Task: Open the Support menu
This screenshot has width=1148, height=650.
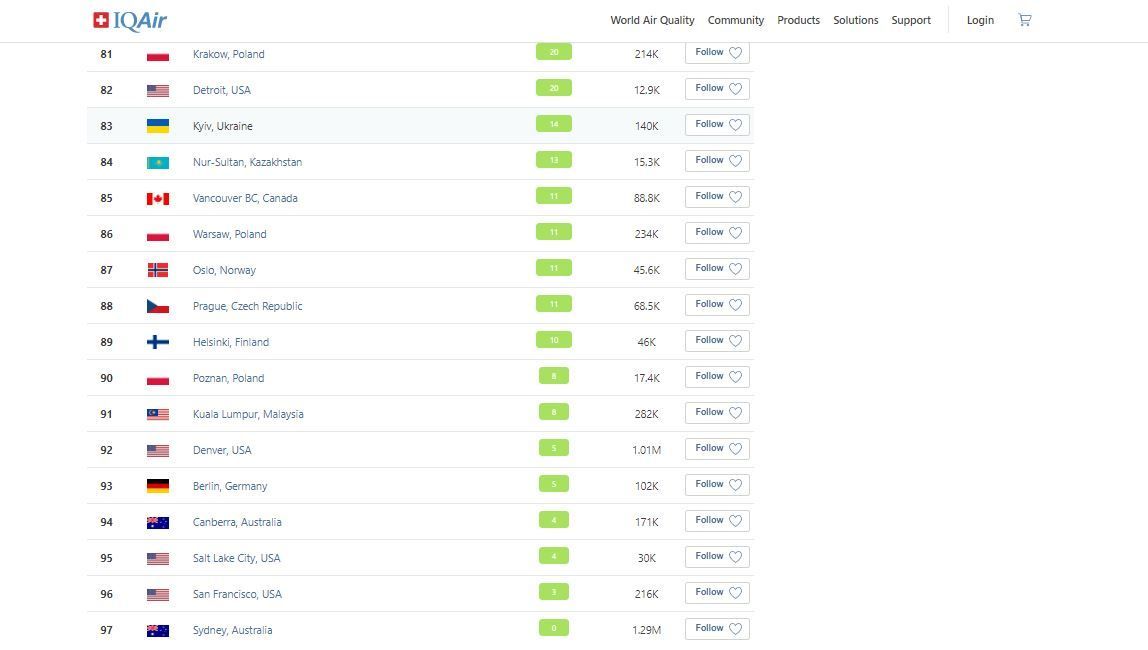Action: 911,20
